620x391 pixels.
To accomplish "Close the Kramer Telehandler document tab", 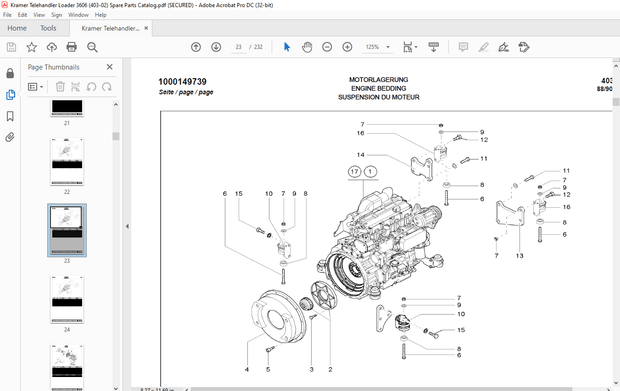I will [146, 28].
